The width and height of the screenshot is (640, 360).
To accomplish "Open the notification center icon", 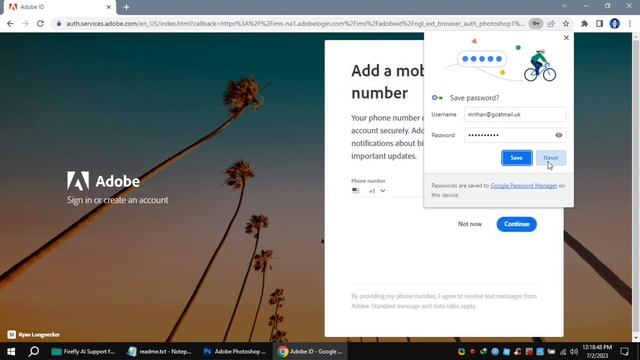I will [x=624, y=351].
